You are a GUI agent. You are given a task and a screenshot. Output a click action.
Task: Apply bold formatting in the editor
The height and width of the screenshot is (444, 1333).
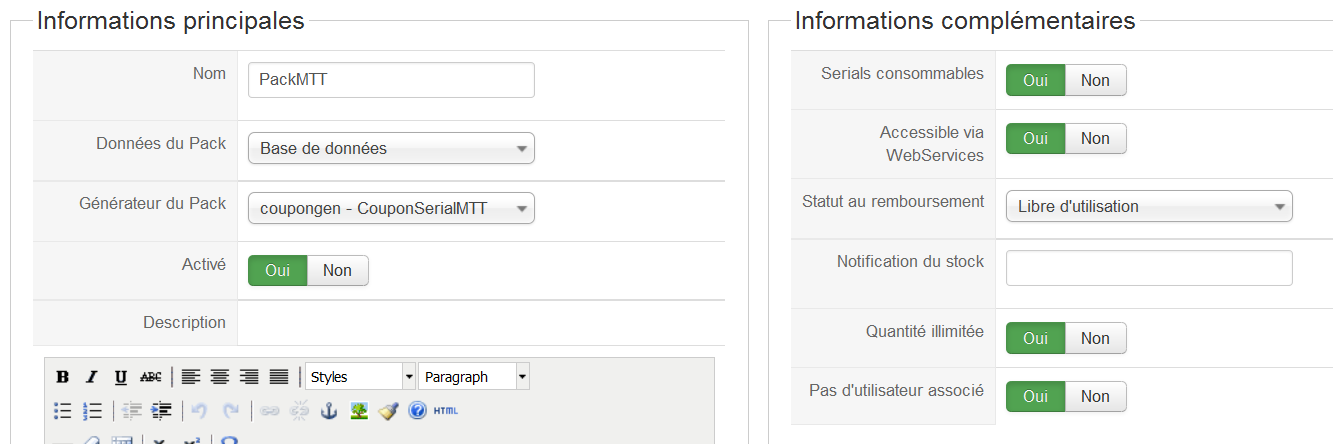(x=62, y=377)
